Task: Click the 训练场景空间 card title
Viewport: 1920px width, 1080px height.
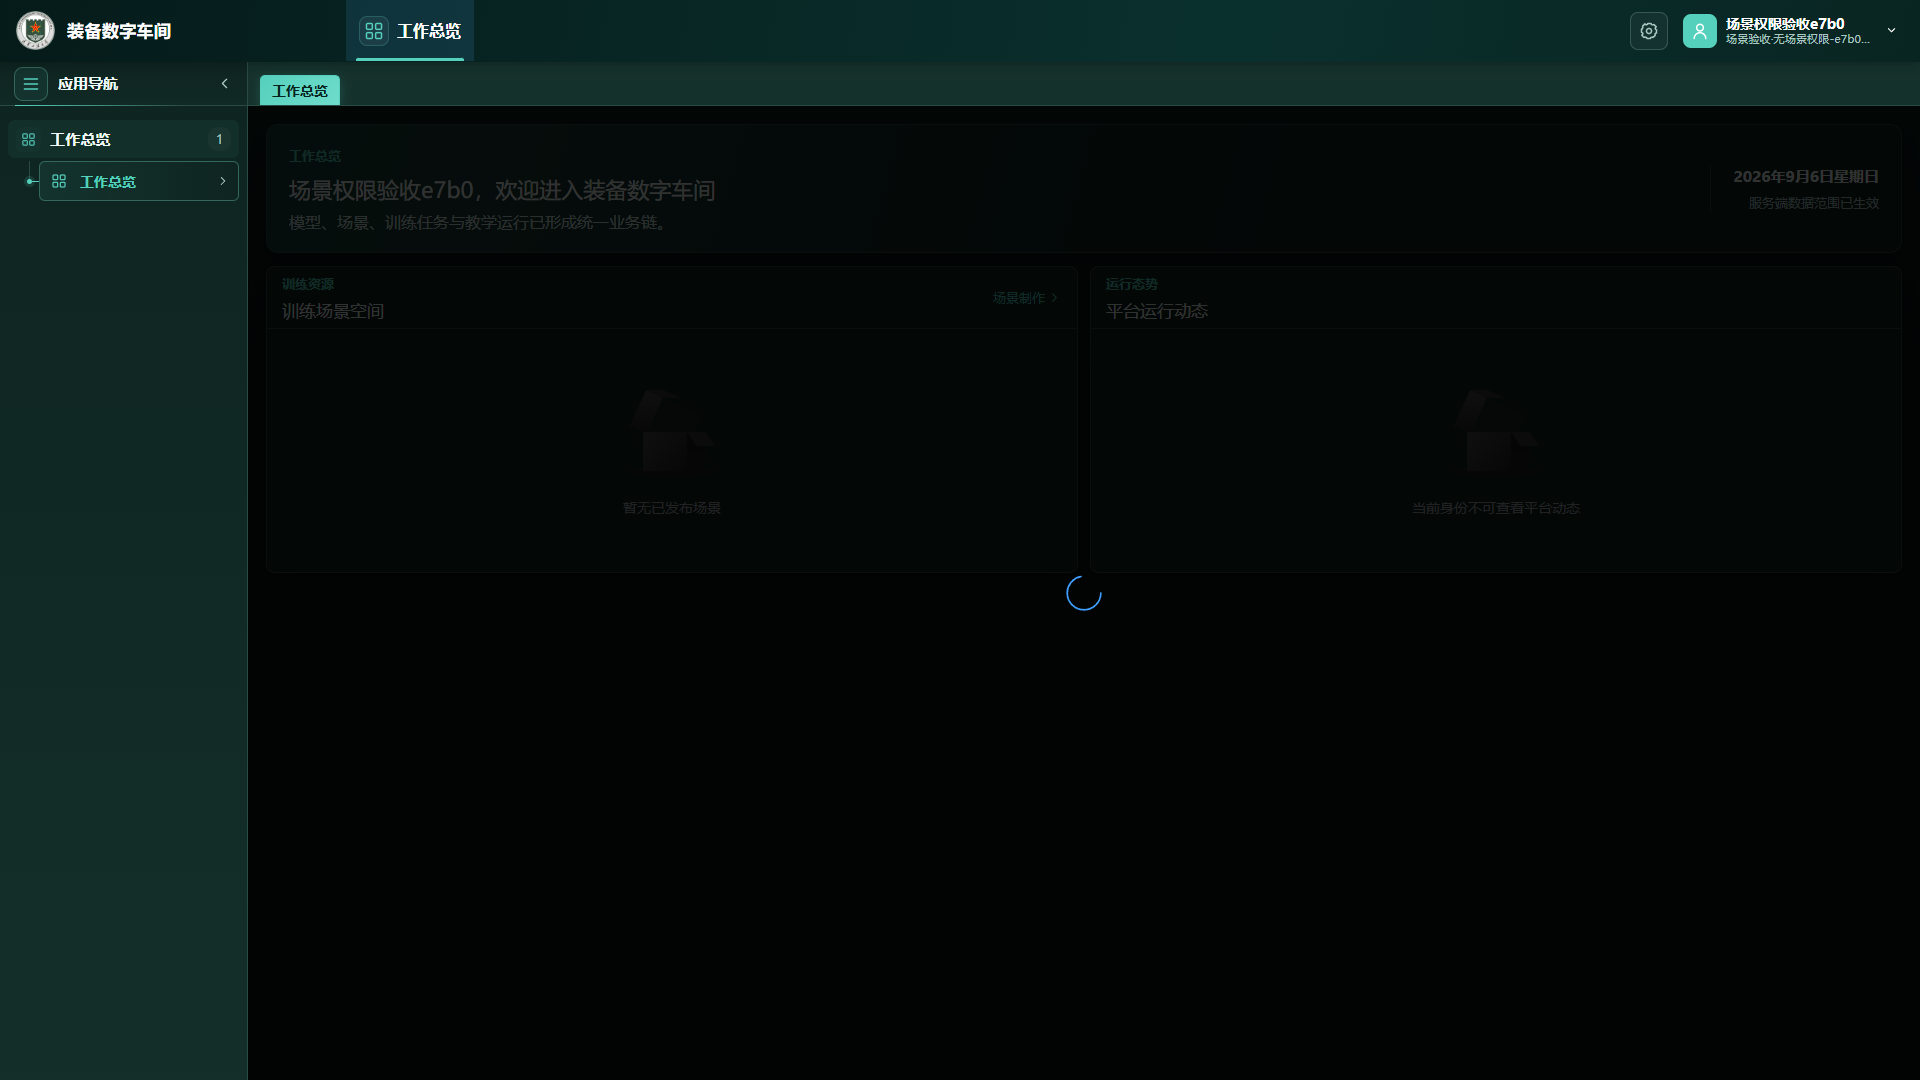Action: [333, 312]
